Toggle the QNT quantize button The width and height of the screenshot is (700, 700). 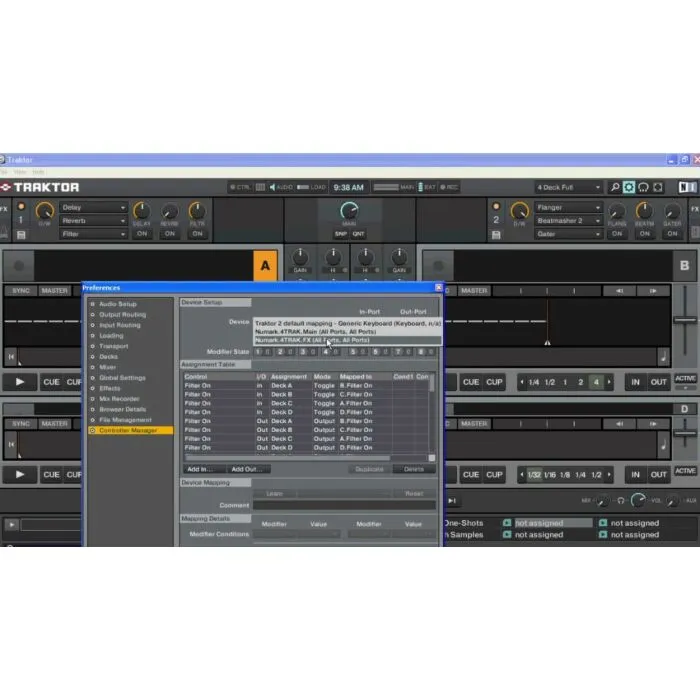click(358, 234)
